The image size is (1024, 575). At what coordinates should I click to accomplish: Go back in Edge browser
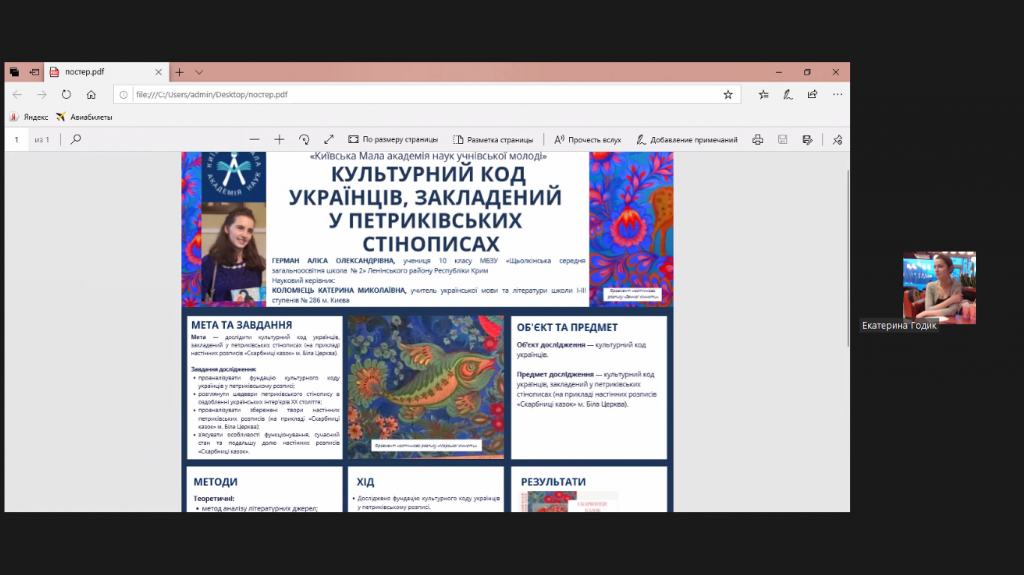click(17, 95)
